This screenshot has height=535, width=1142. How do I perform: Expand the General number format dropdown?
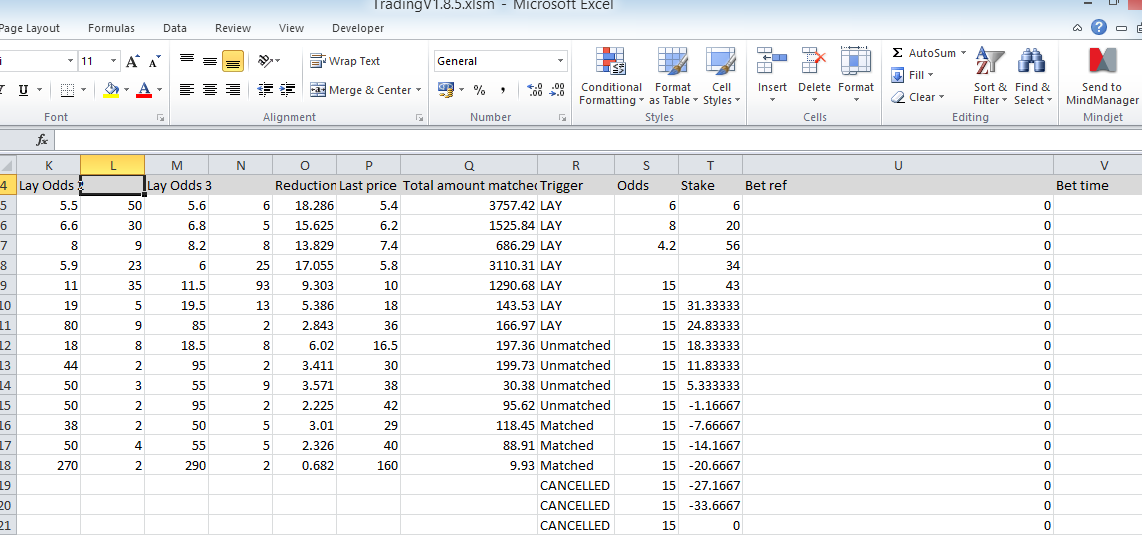click(560, 61)
